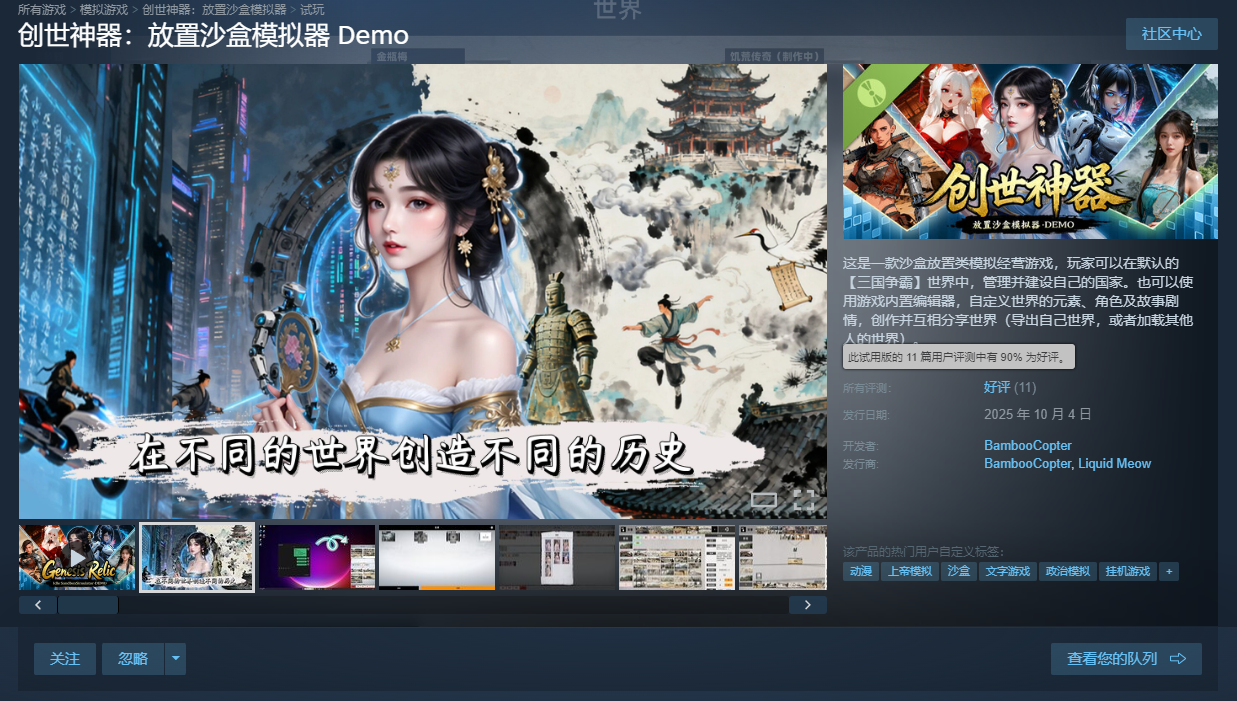Click the 好评 review summary link
The image size is (1237, 701).
point(997,387)
